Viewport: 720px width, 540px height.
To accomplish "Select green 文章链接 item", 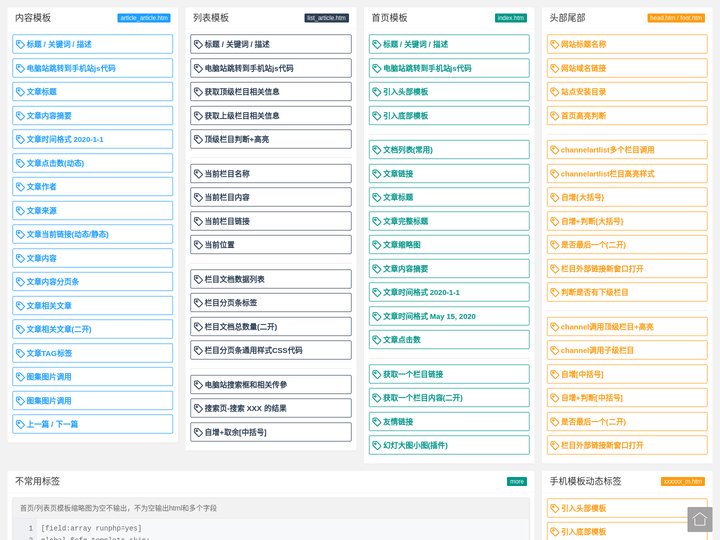I will point(449,174).
